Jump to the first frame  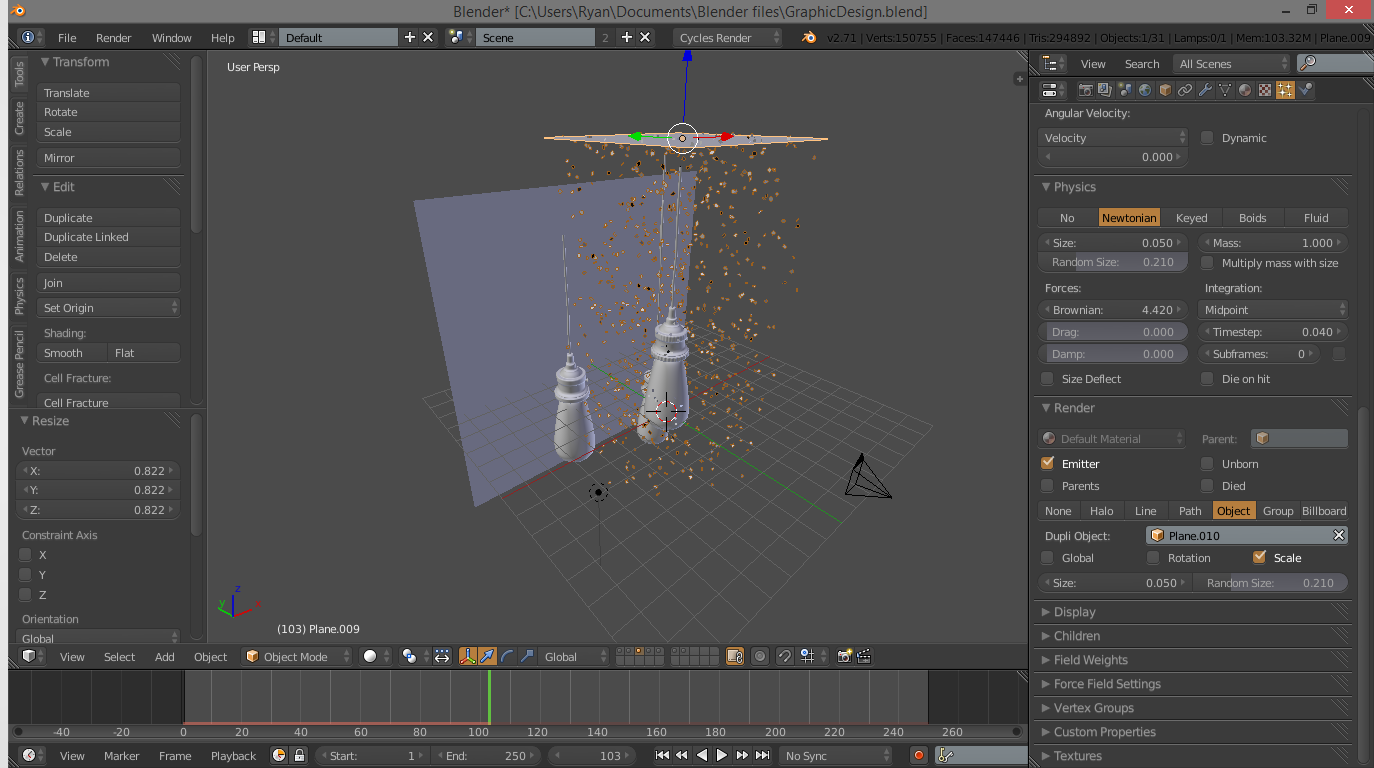662,755
